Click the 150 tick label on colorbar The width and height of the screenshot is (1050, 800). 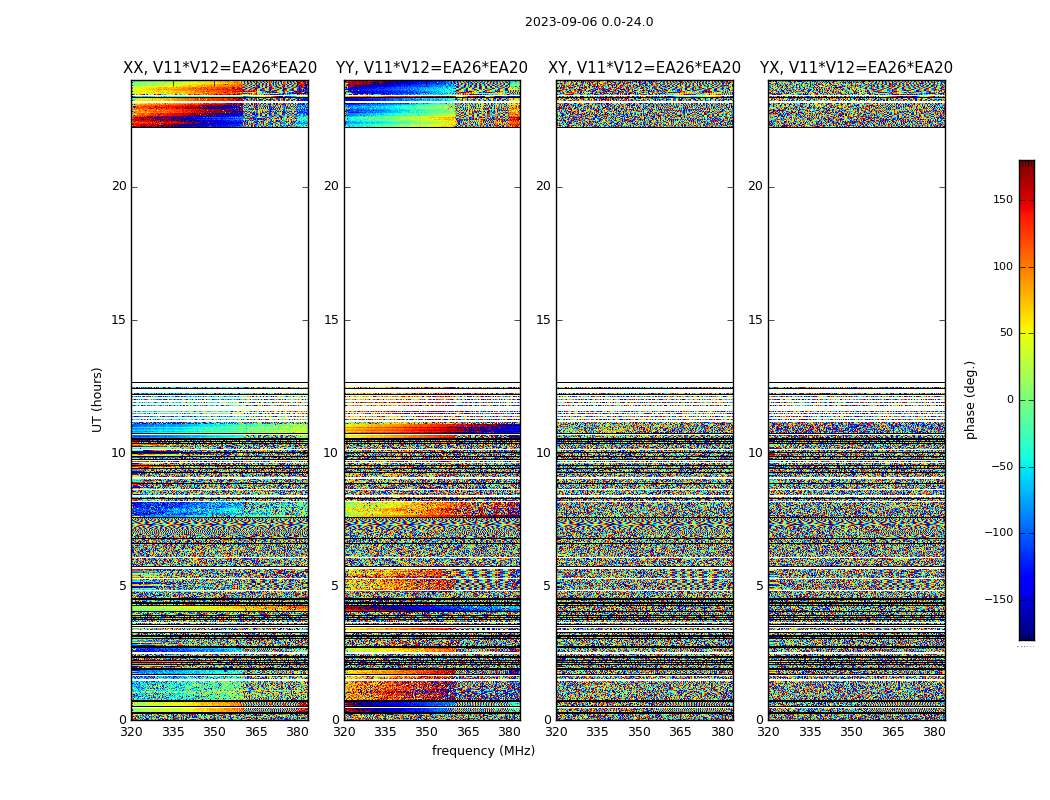point(1003,199)
